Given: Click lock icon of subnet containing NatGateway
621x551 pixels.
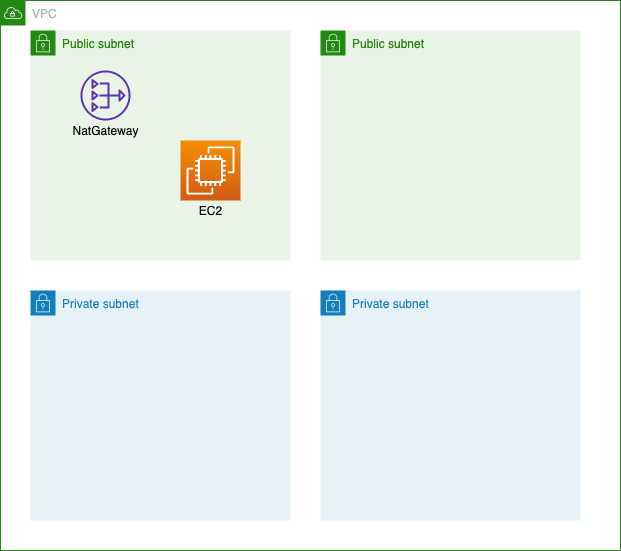Looking at the screenshot, I should coord(43,43).
